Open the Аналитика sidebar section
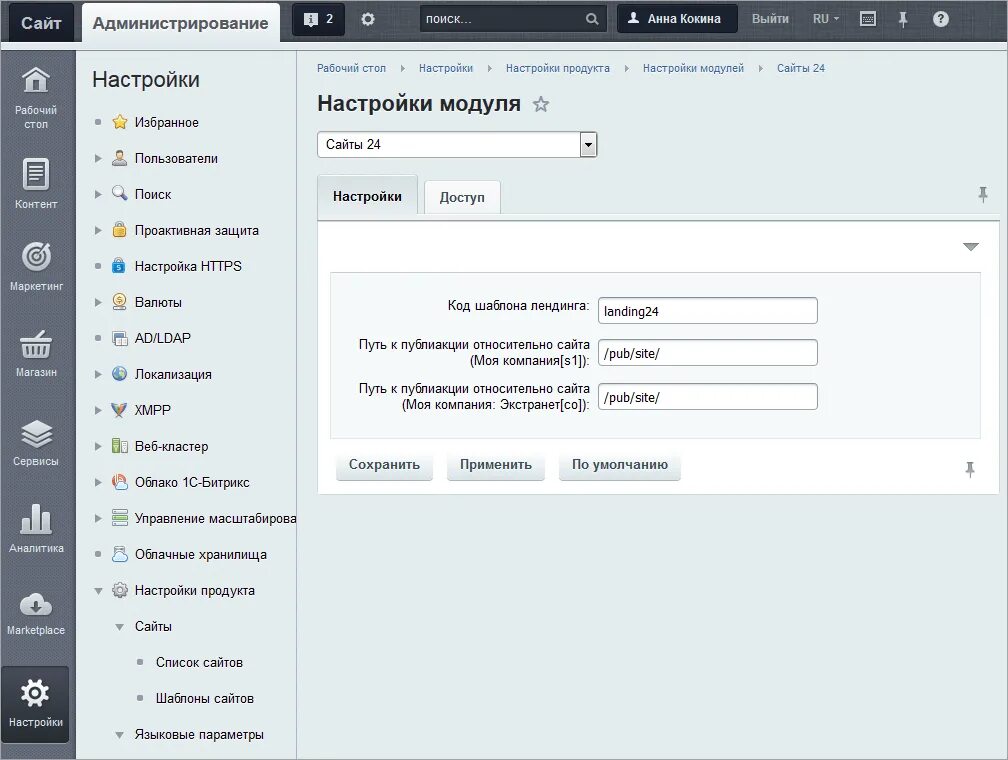The height and width of the screenshot is (760, 1008). pyautogui.click(x=36, y=529)
